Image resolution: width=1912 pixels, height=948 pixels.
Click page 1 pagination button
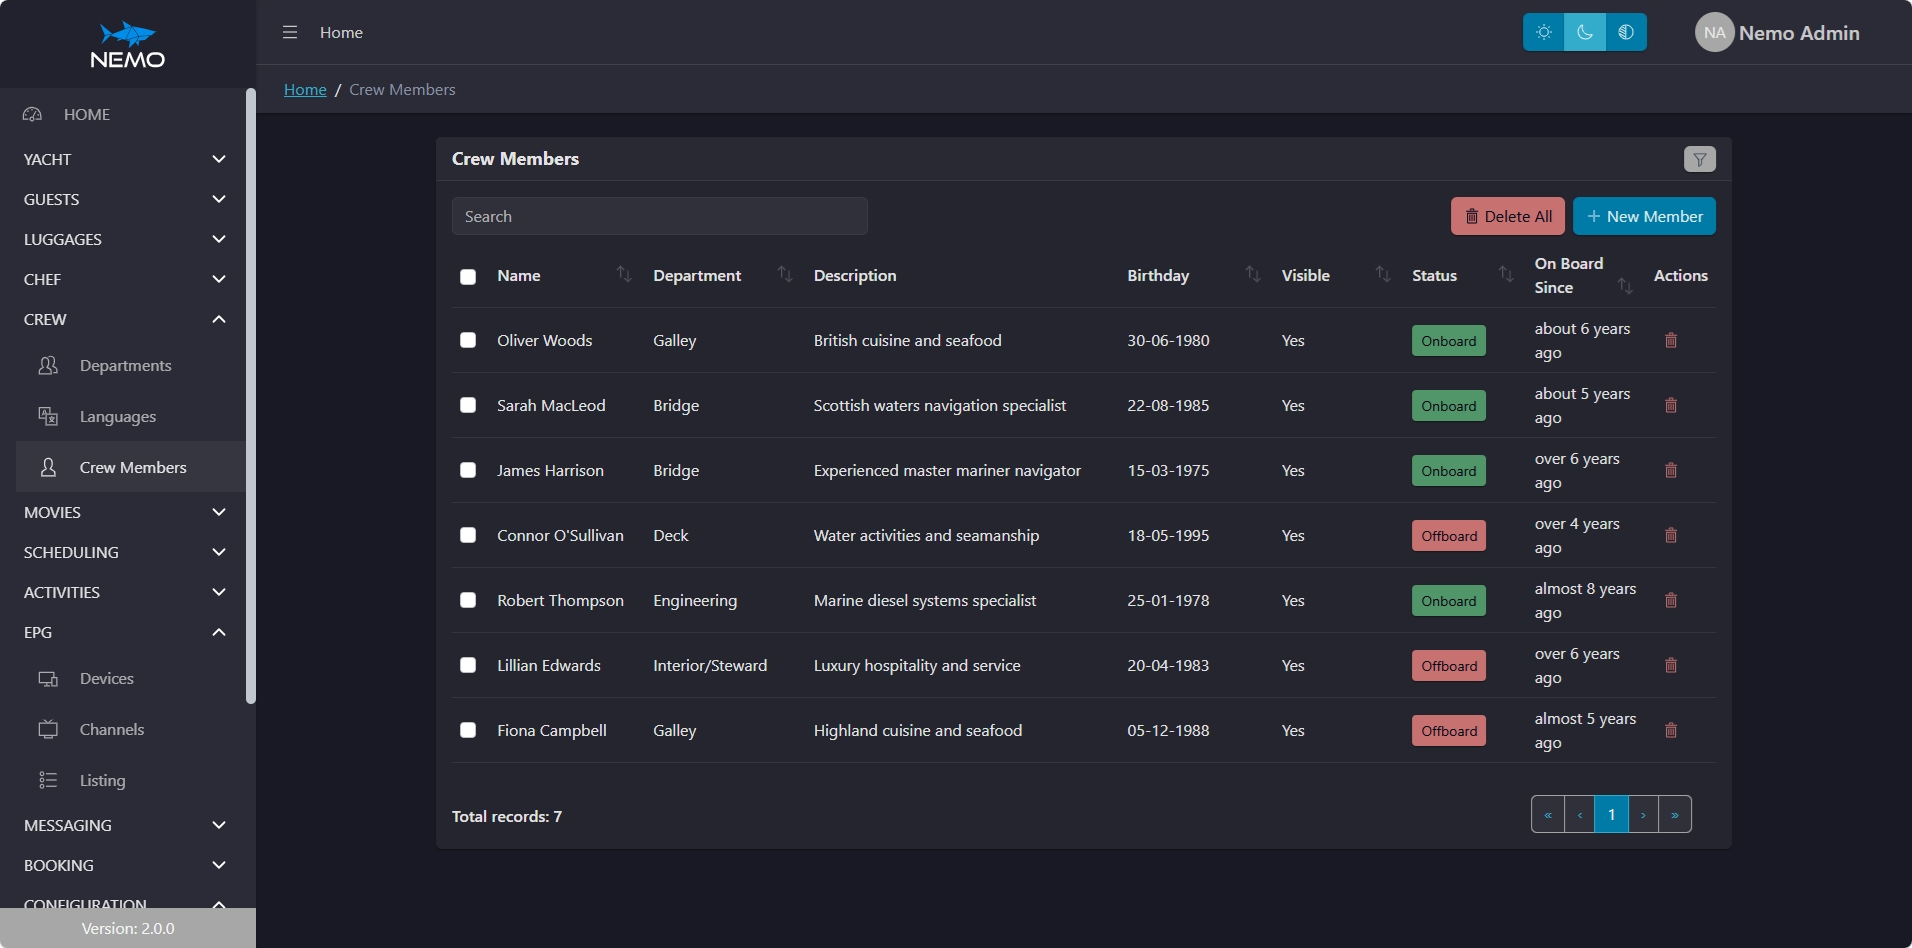coord(1611,814)
